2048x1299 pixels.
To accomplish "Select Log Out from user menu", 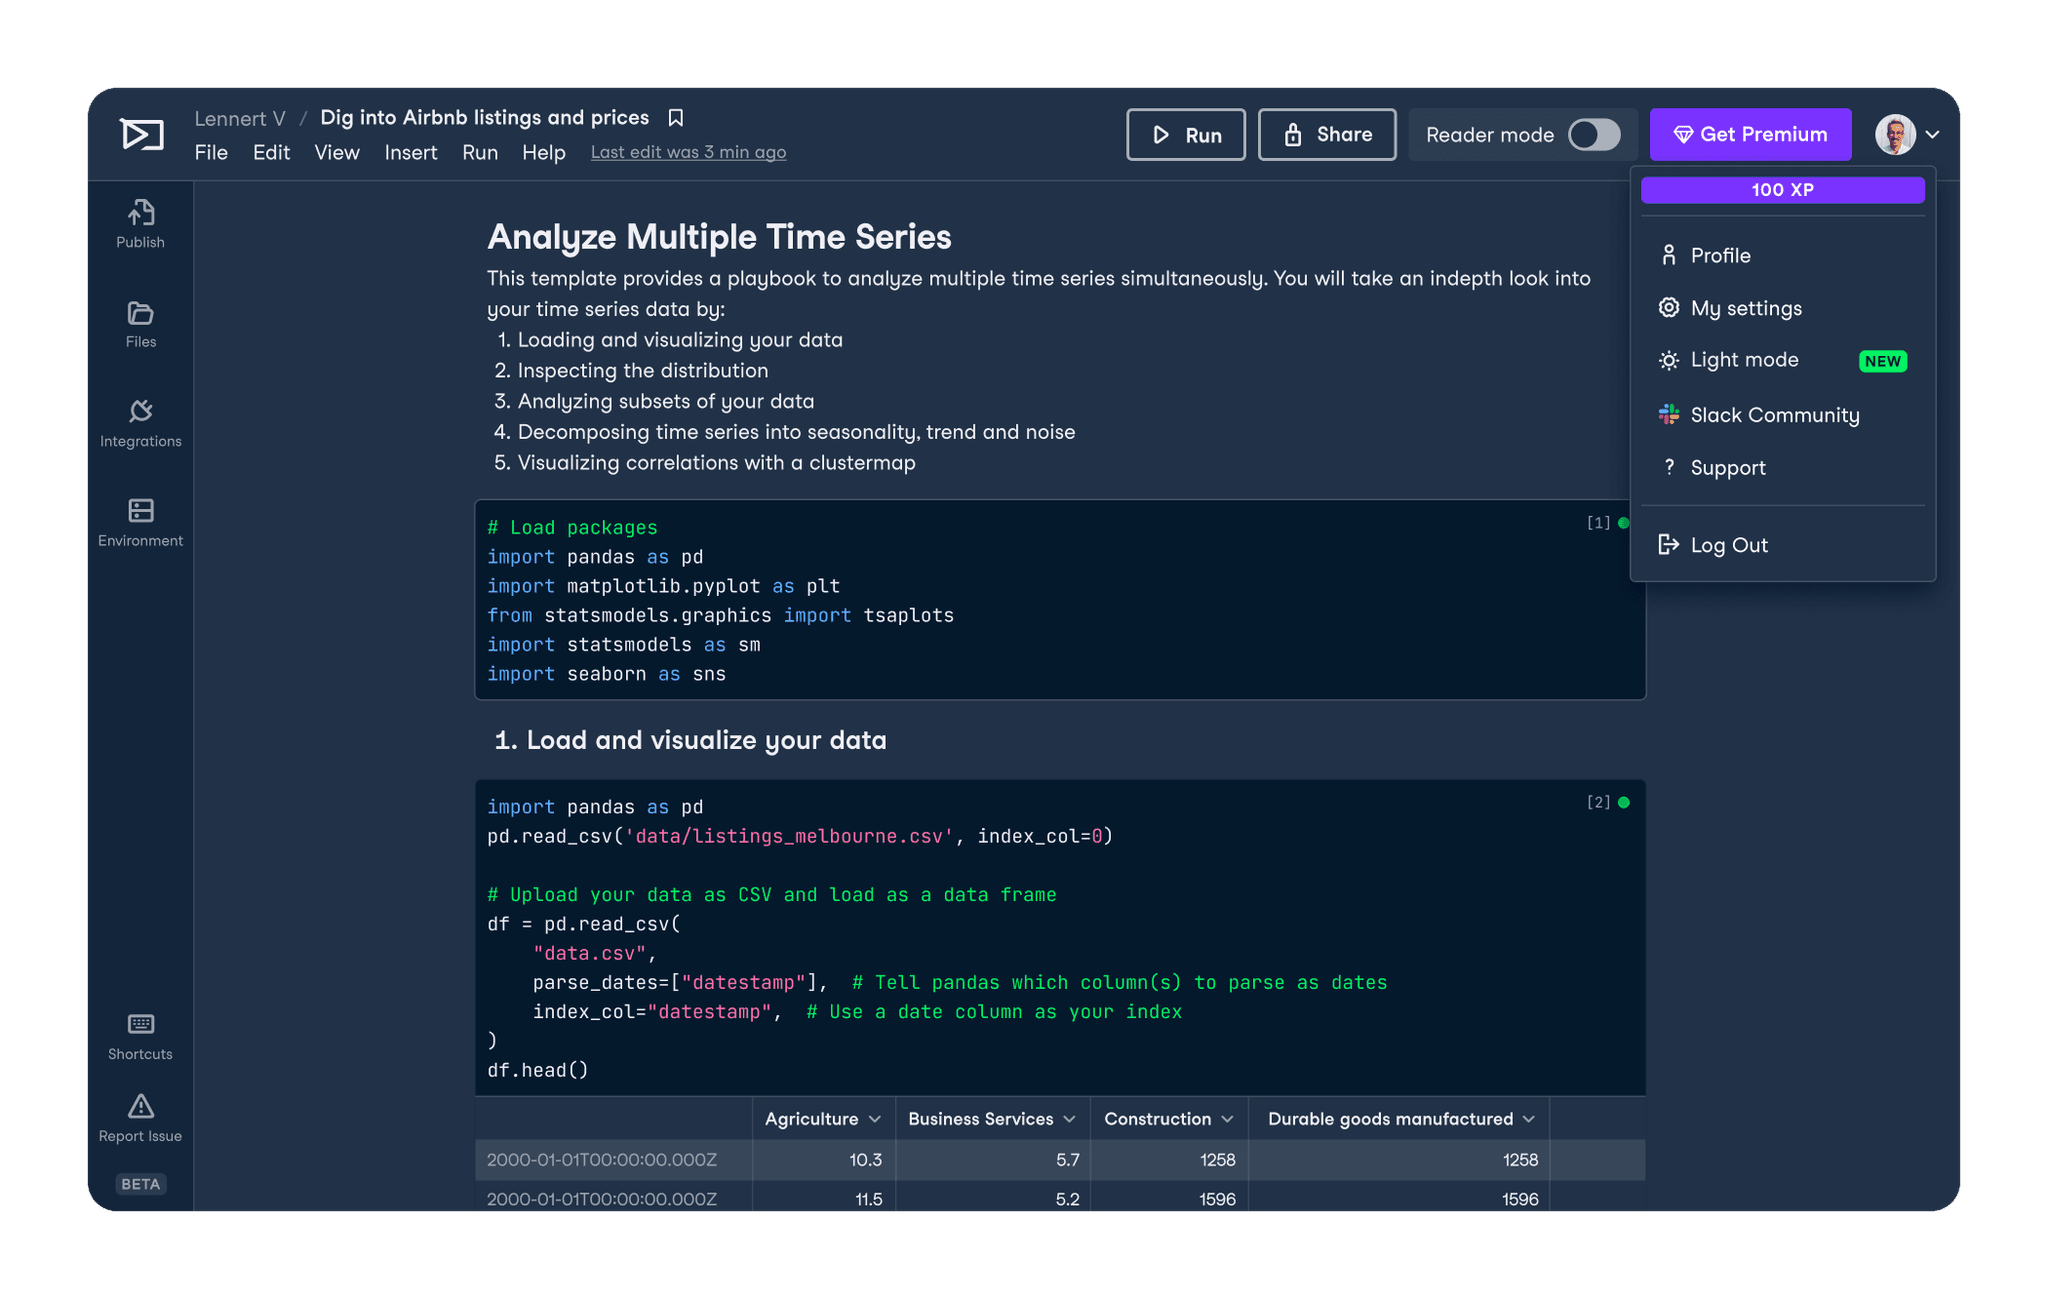I will tap(1728, 545).
